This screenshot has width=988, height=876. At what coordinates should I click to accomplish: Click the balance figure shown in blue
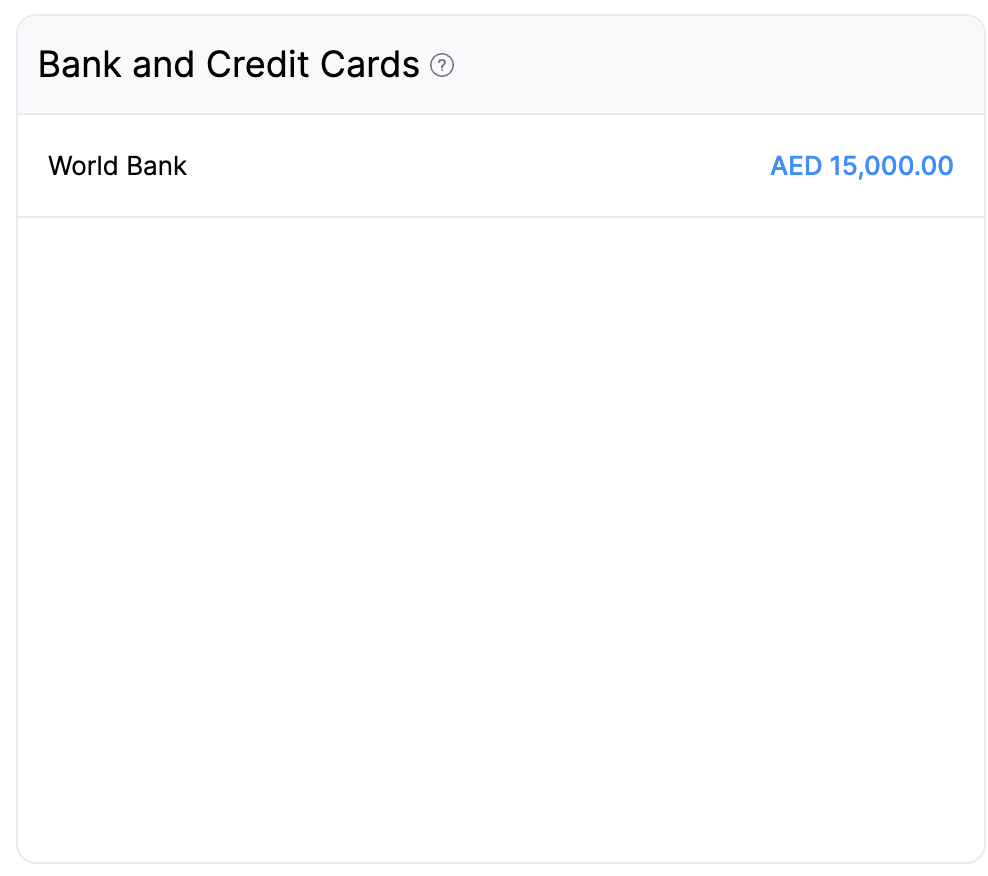coord(861,166)
